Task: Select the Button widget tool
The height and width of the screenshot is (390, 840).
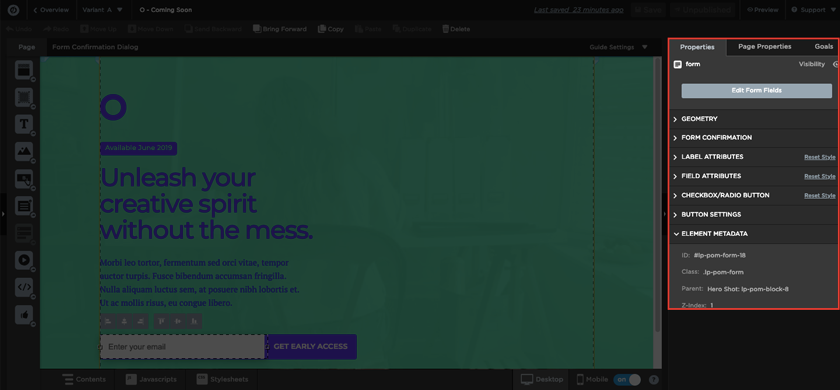Action: pyautogui.click(x=24, y=178)
